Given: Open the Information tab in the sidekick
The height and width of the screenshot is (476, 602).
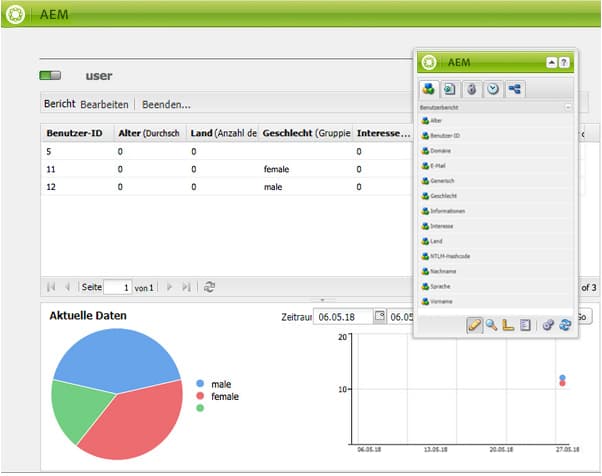Looking at the screenshot, I should tap(471, 89).
